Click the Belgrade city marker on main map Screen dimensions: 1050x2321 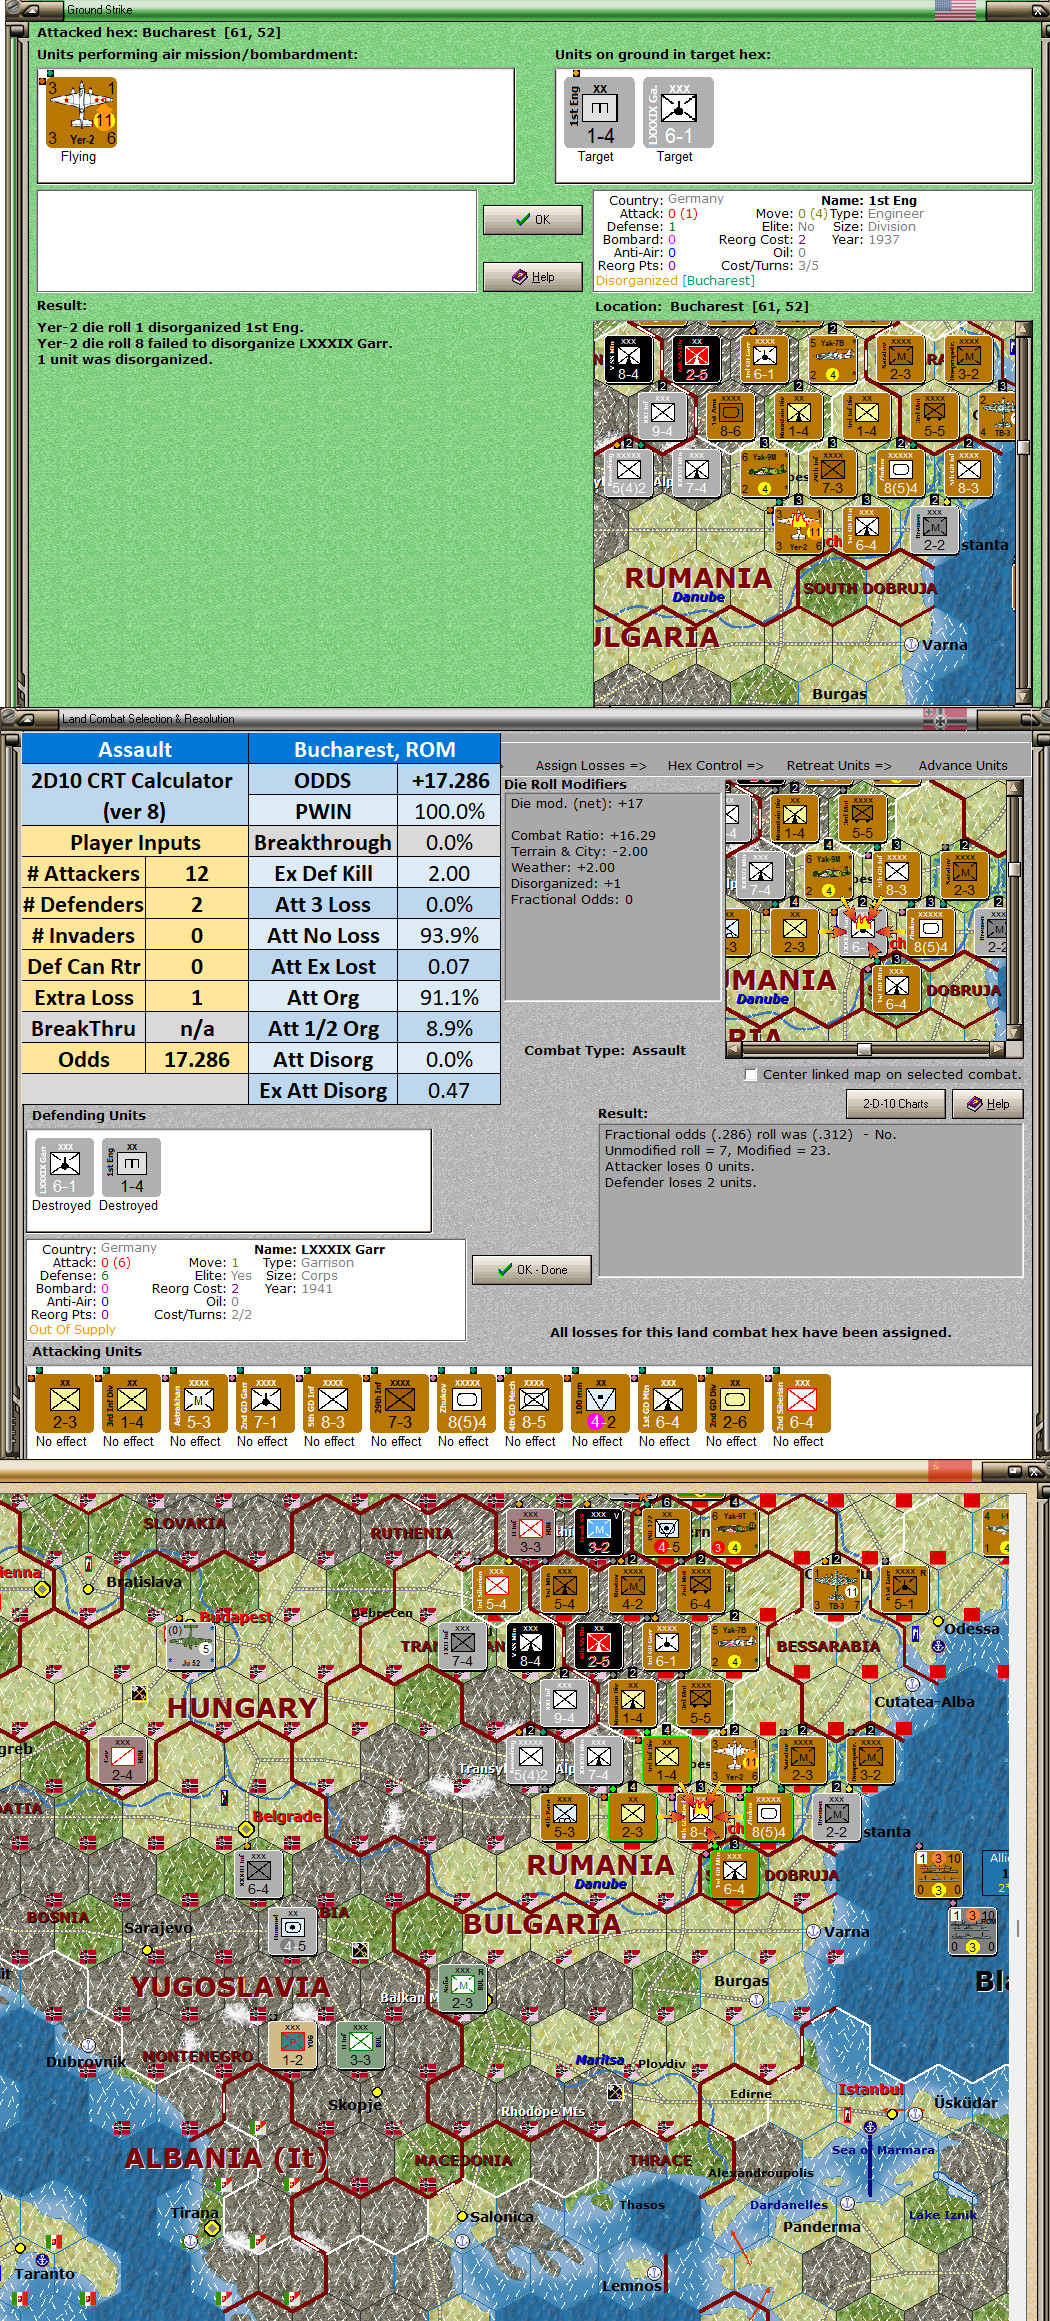click(x=246, y=1829)
